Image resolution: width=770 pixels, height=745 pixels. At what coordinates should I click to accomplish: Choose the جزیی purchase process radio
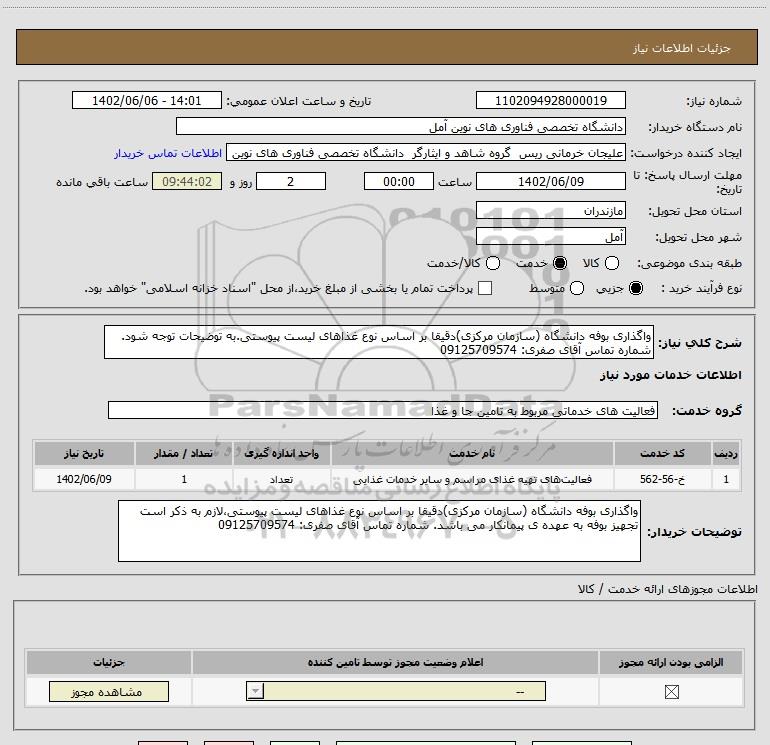[x=635, y=288]
